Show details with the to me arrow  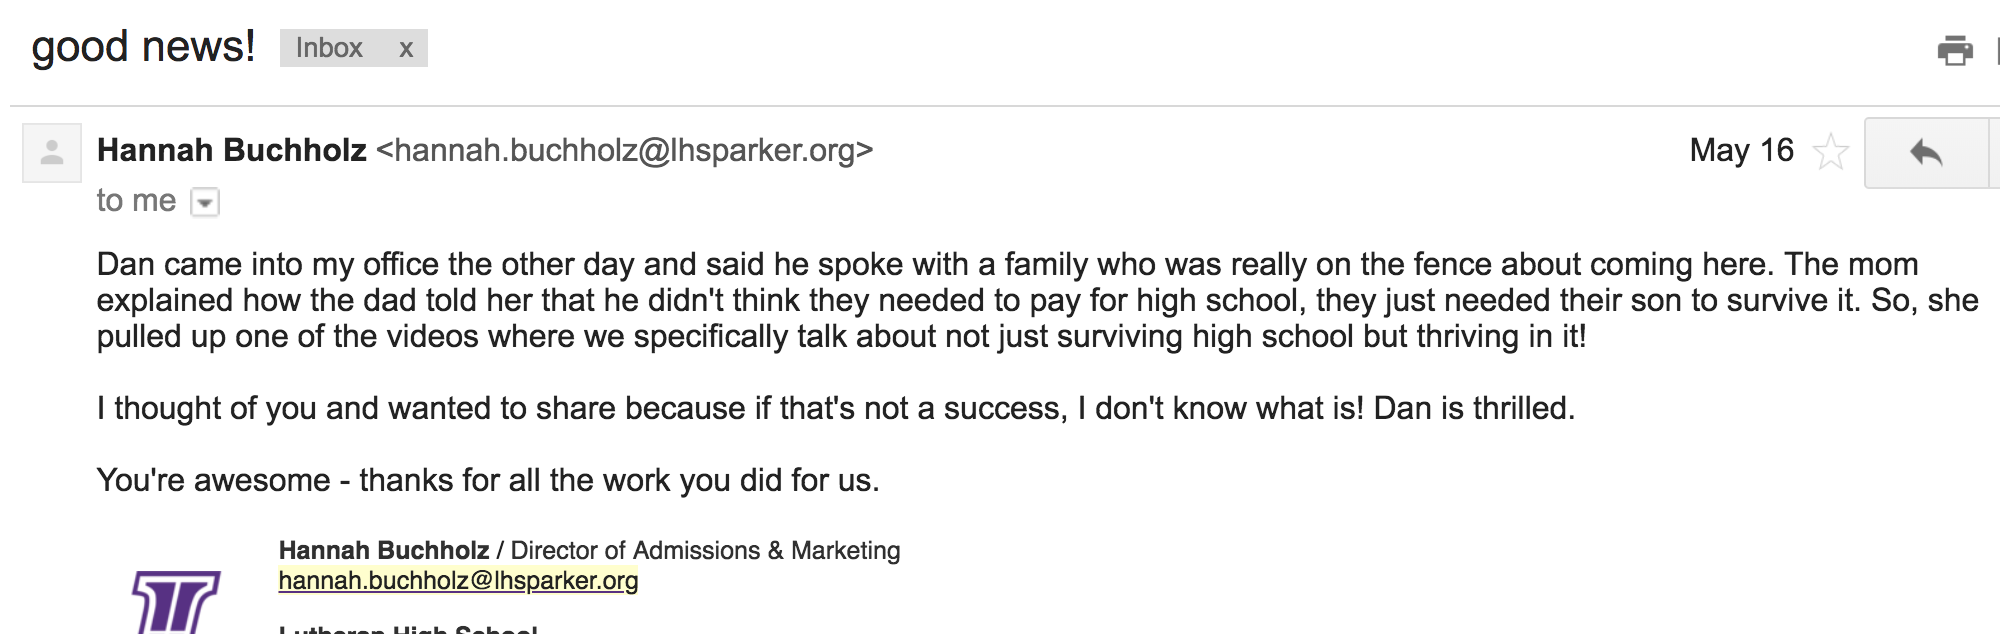[205, 203]
